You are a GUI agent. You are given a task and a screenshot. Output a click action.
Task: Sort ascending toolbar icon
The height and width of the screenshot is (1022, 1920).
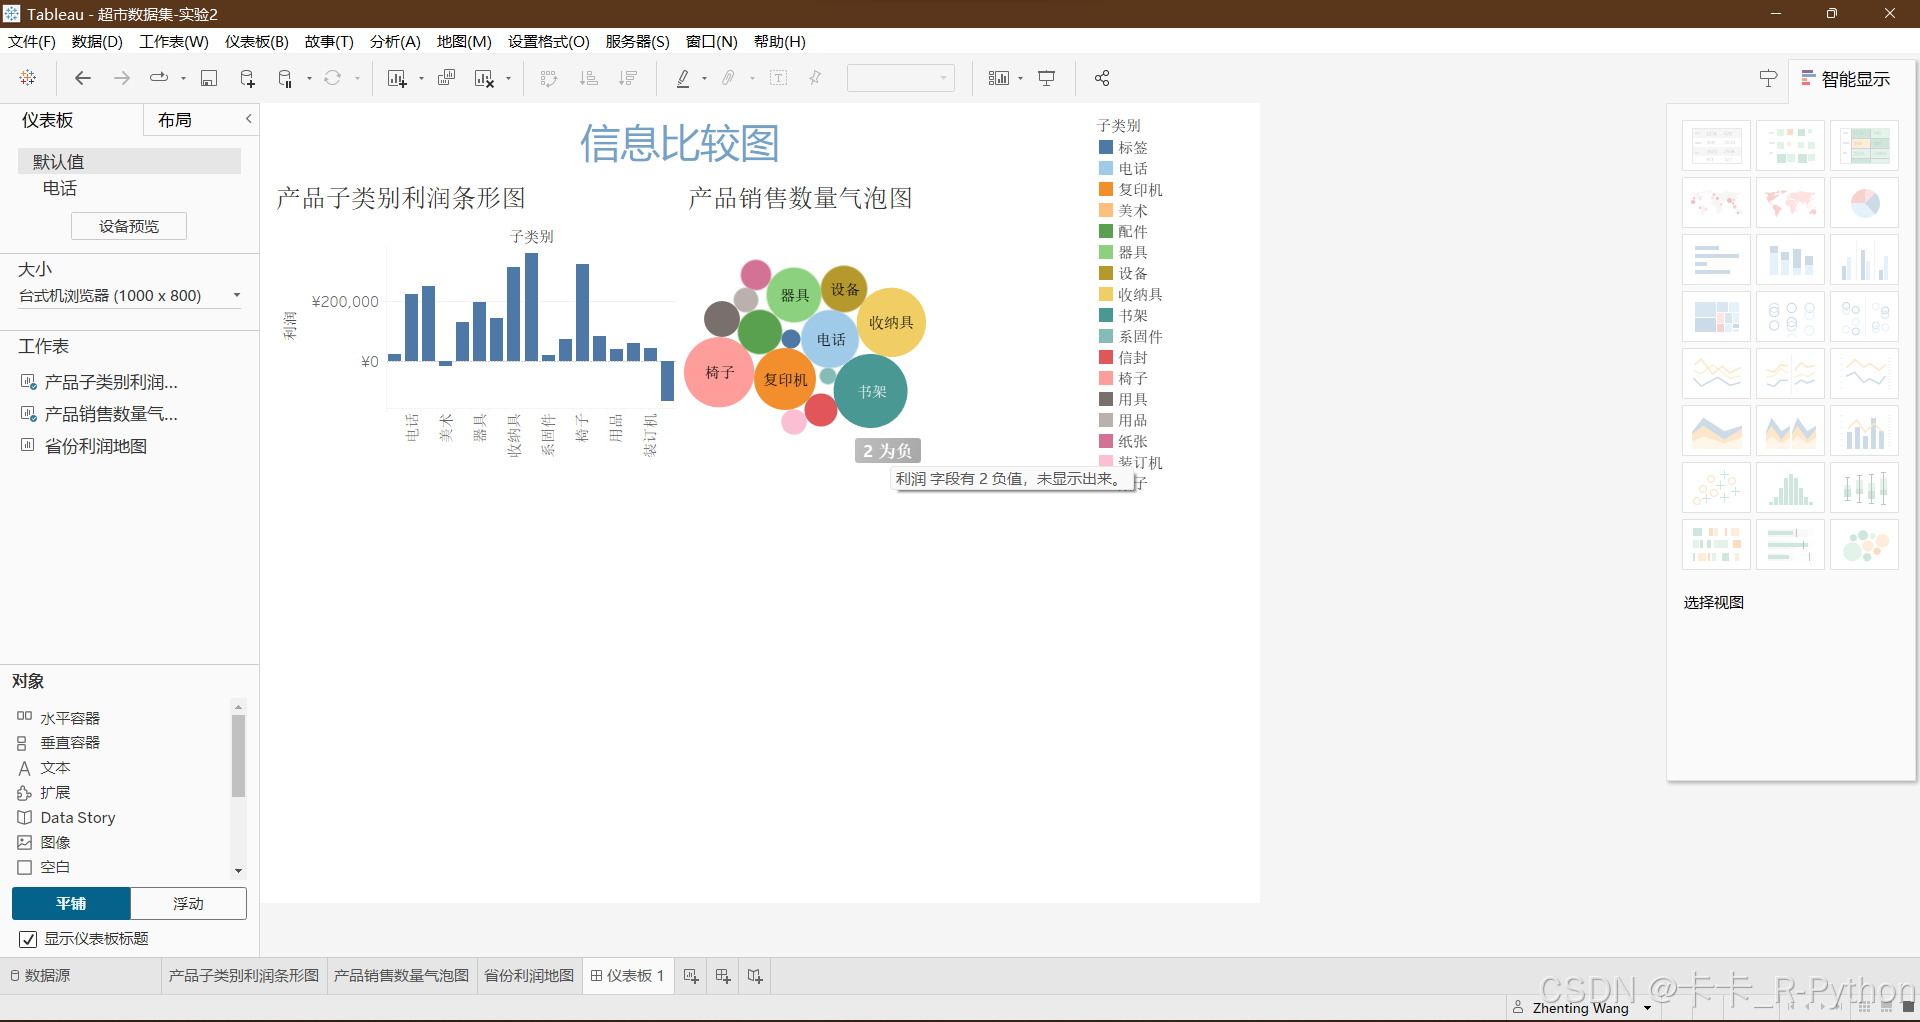tap(589, 78)
